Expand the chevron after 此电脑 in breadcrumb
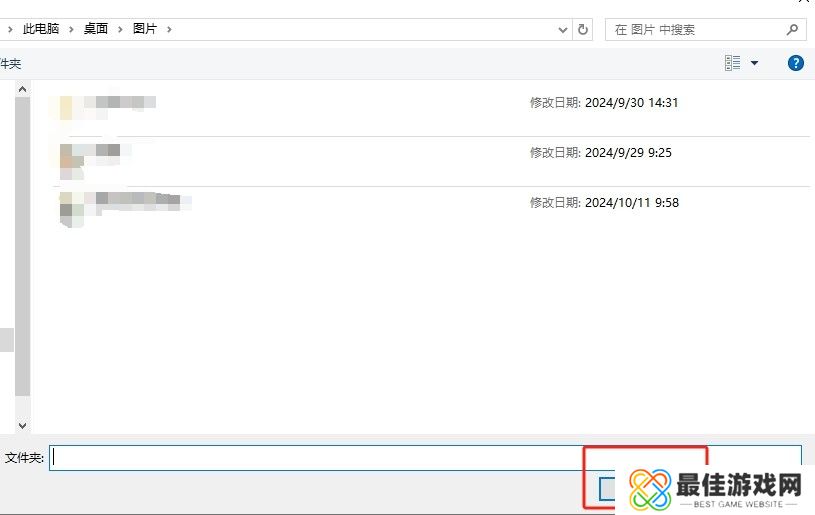The image size is (815, 515). [x=72, y=29]
